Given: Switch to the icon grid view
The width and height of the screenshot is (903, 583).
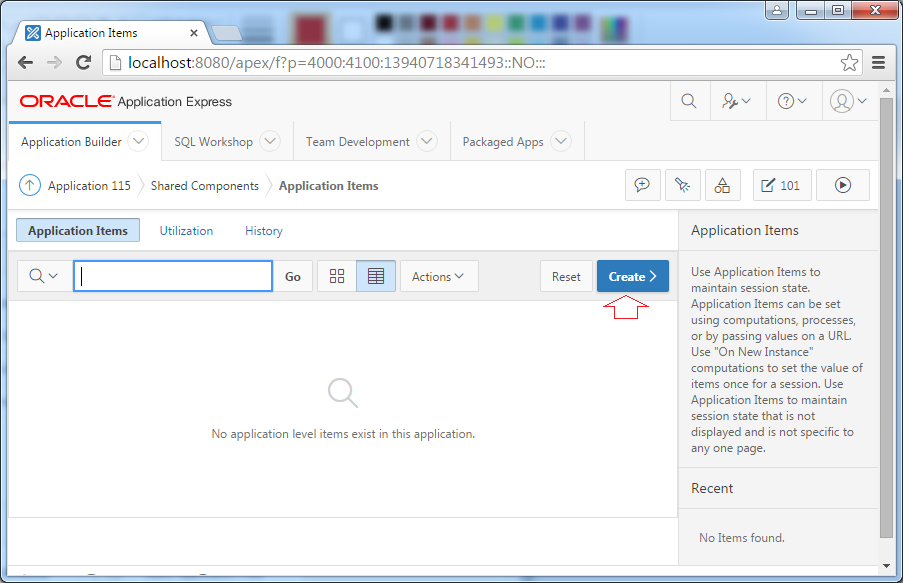Looking at the screenshot, I should [337, 276].
